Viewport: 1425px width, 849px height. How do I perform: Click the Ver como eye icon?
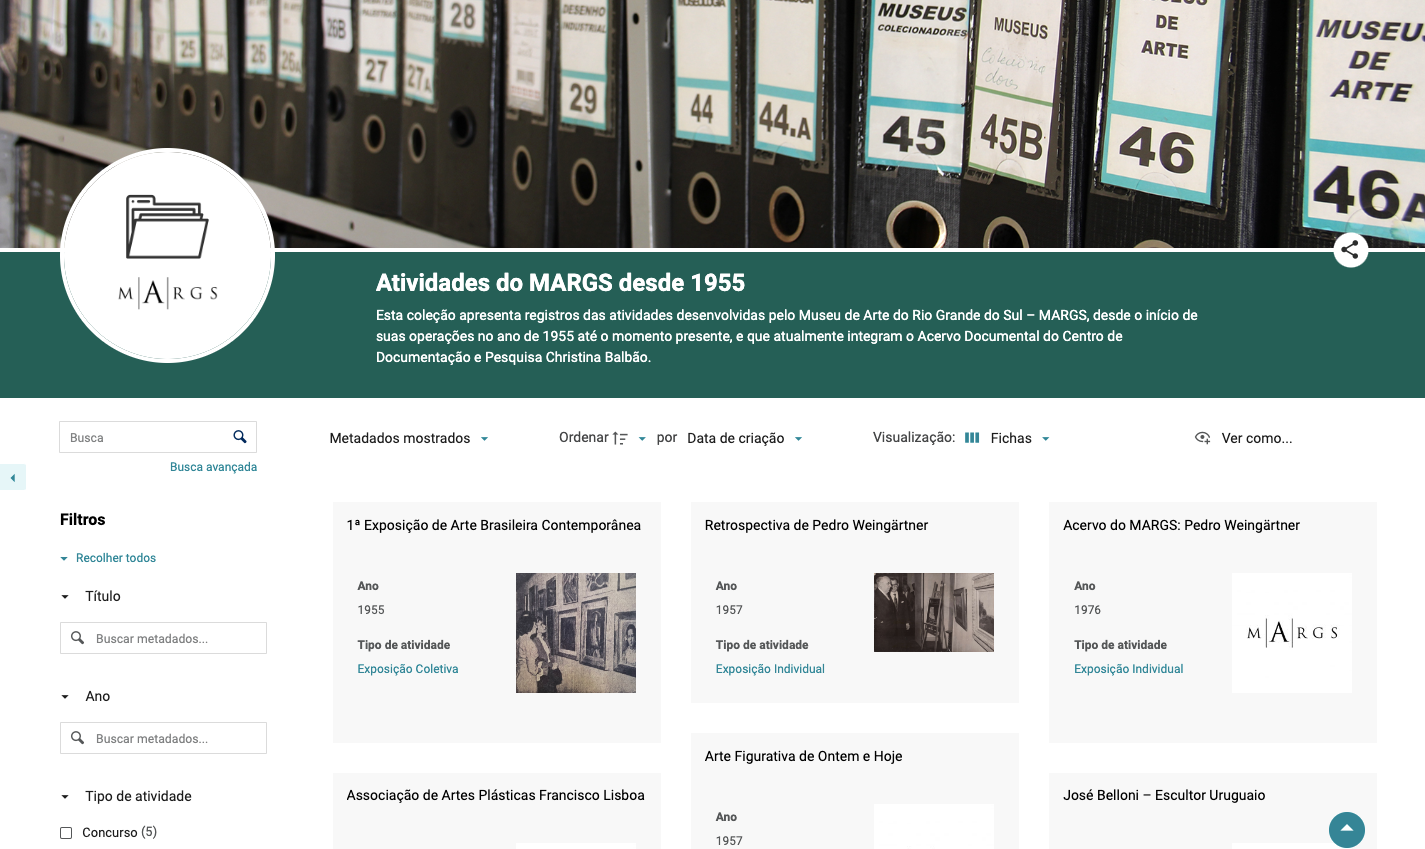coord(1203,438)
